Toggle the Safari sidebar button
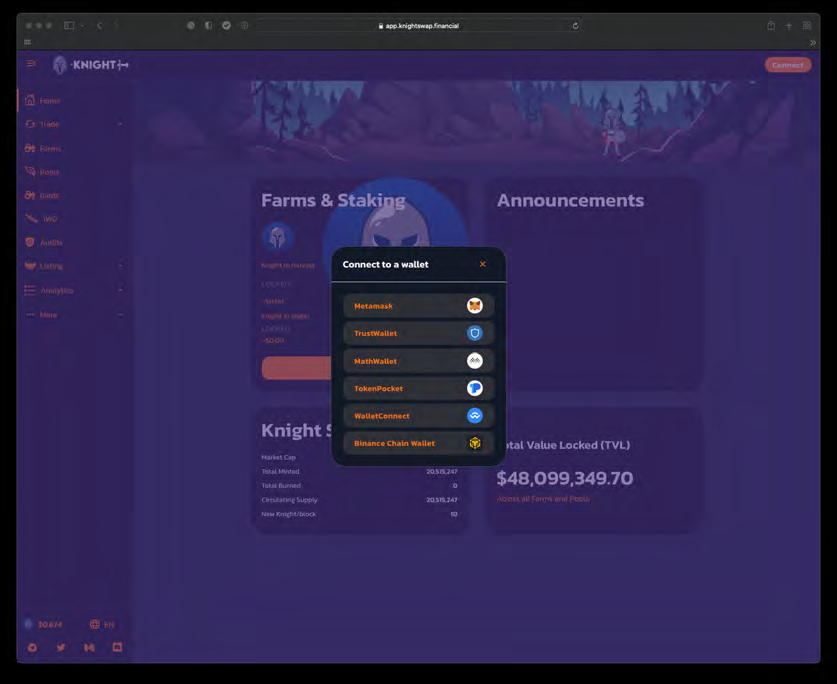Viewport: 837px width, 684px height. [x=69, y=25]
